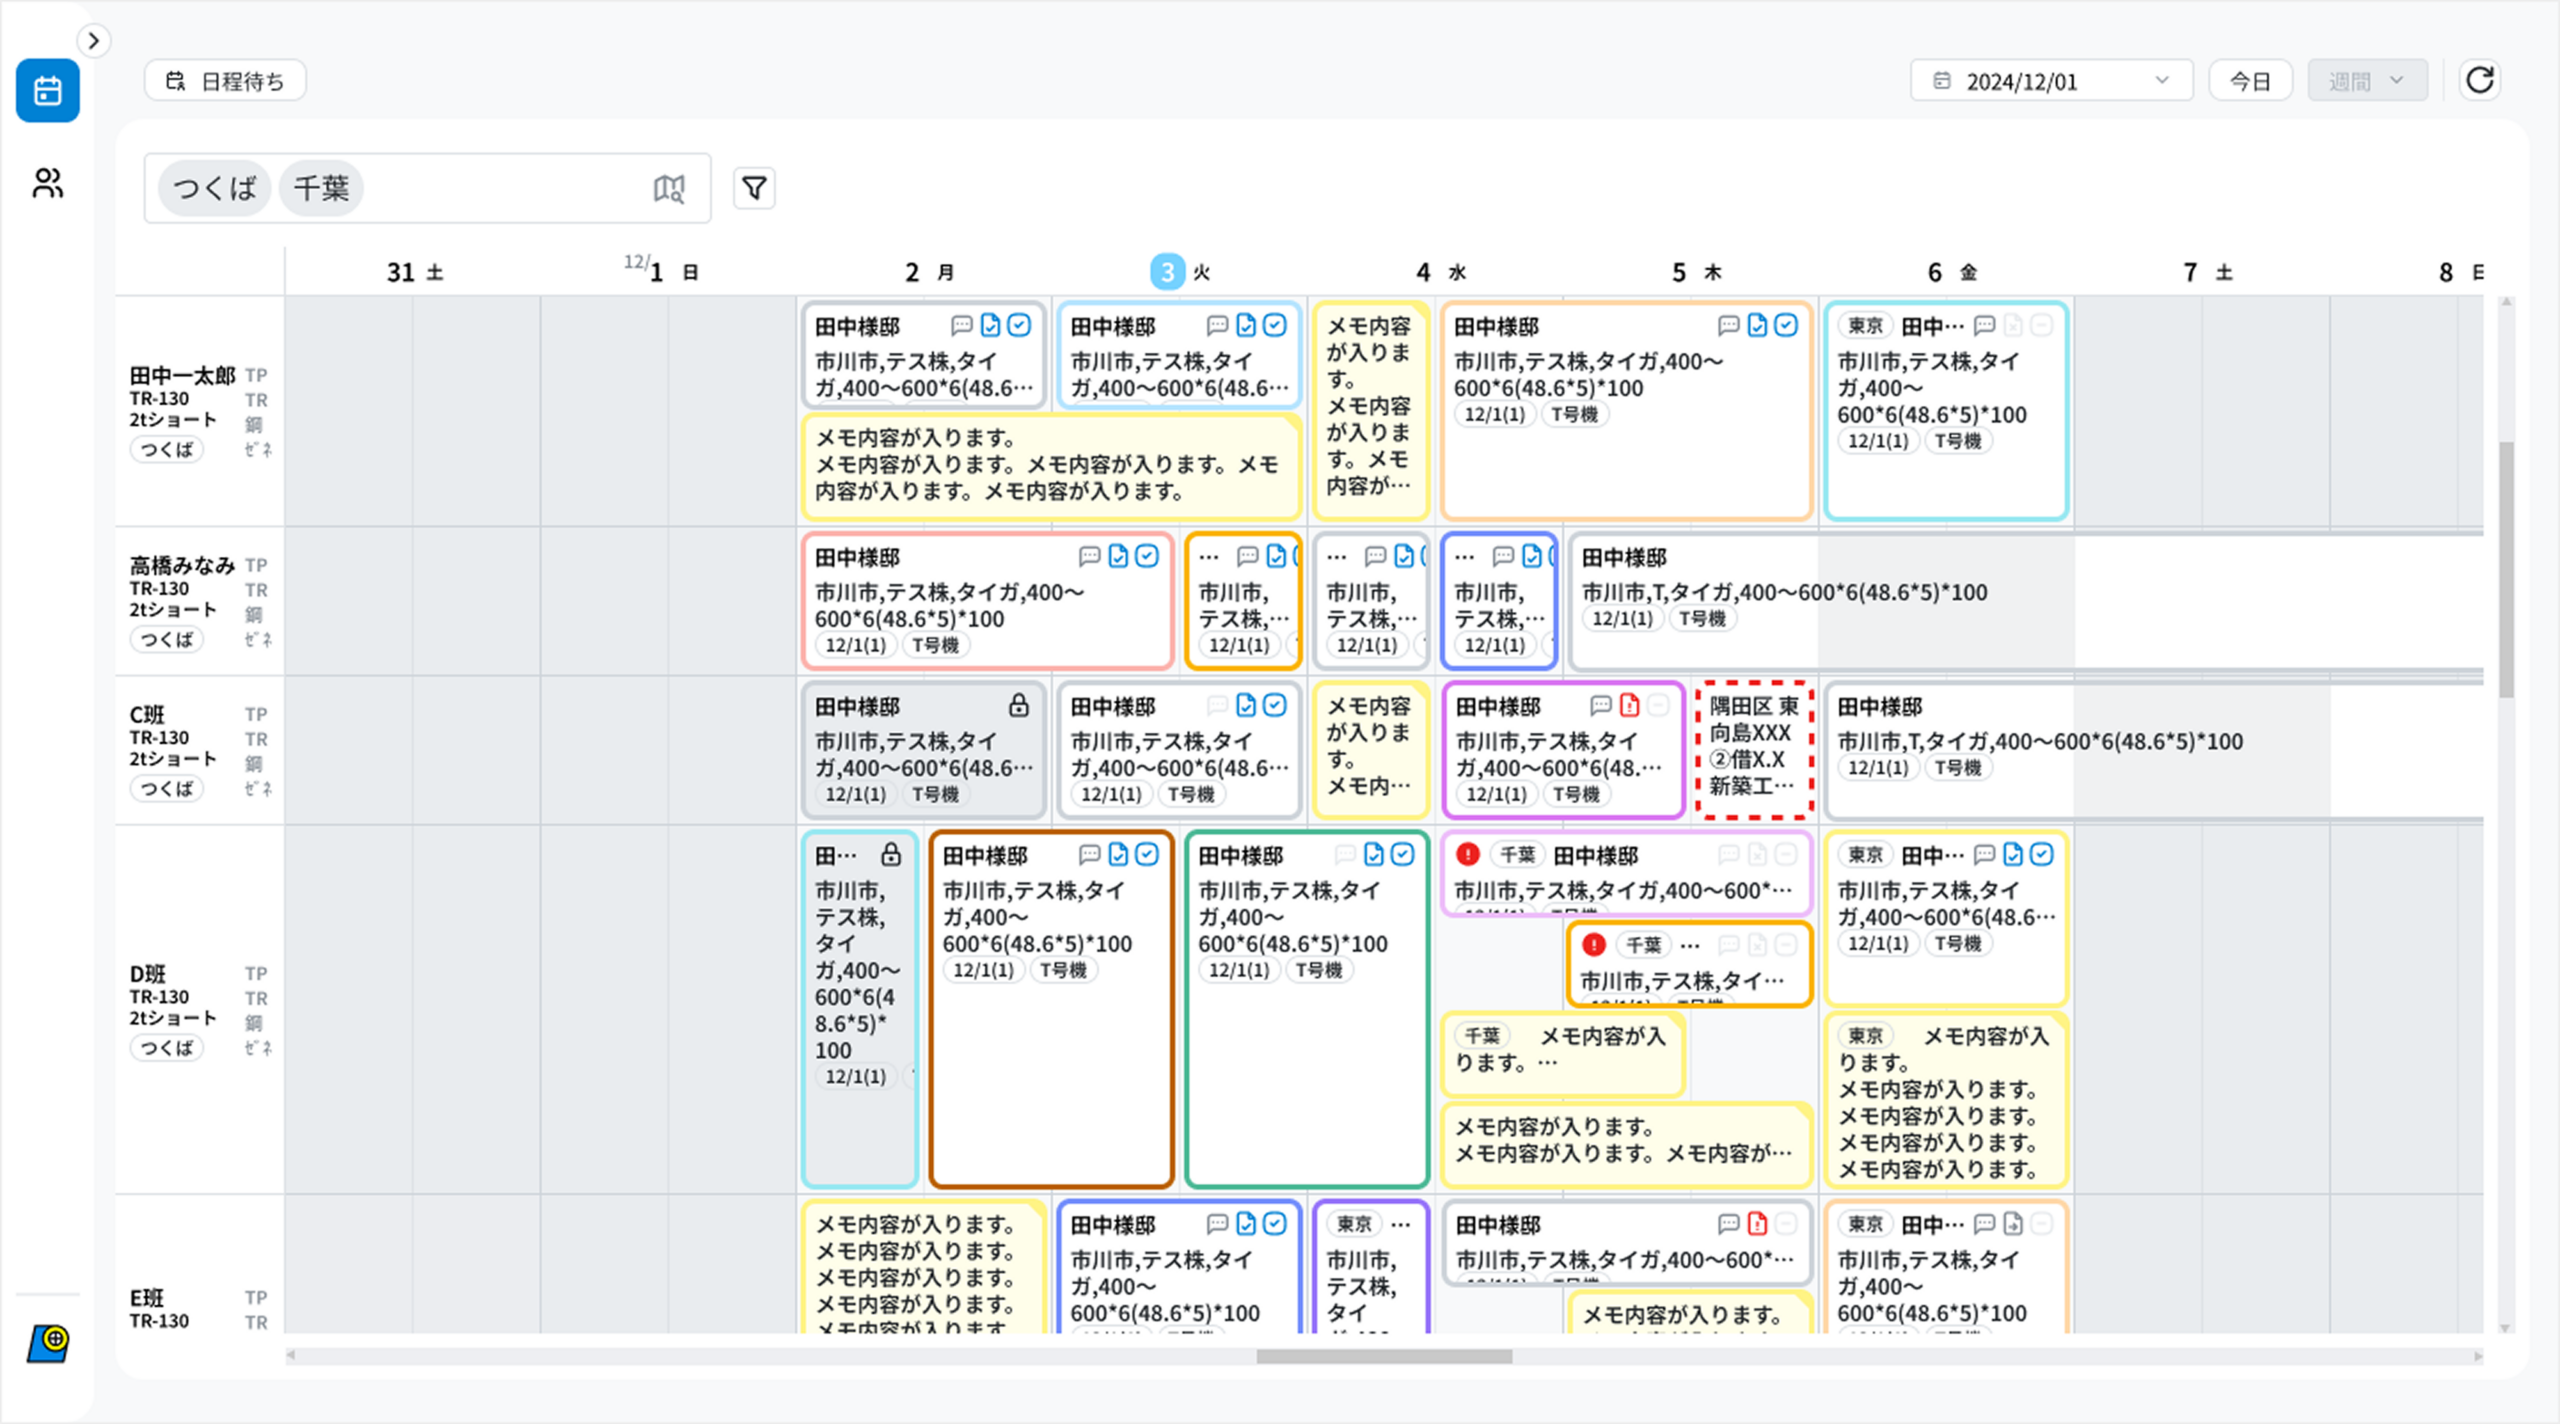The width and height of the screenshot is (2560, 1424).
Task: Select the 5 木 day header
Action: coord(1697,272)
